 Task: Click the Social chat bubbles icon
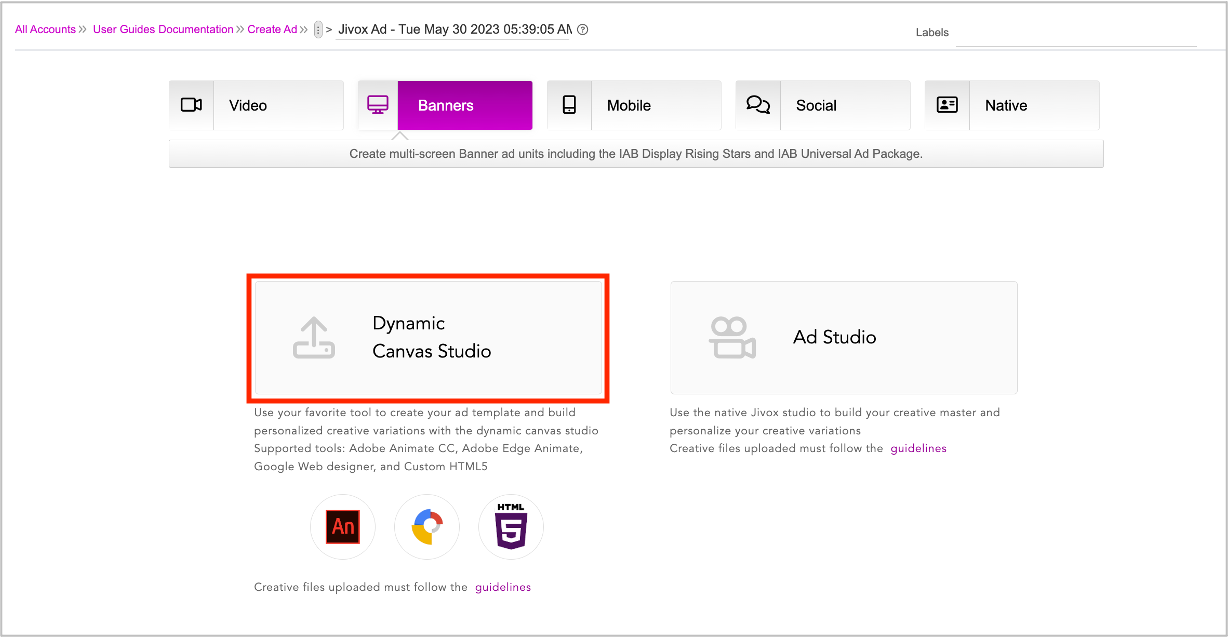(x=758, y=105)
